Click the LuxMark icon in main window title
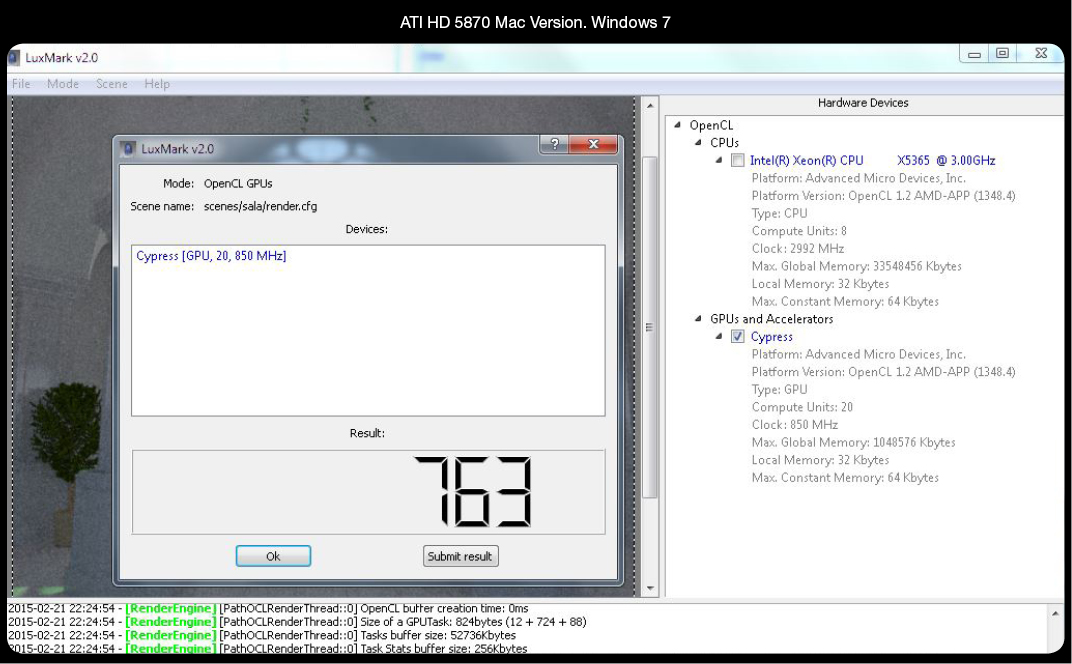The width and height of the screenshot is (1072, 664). (14, 57)
